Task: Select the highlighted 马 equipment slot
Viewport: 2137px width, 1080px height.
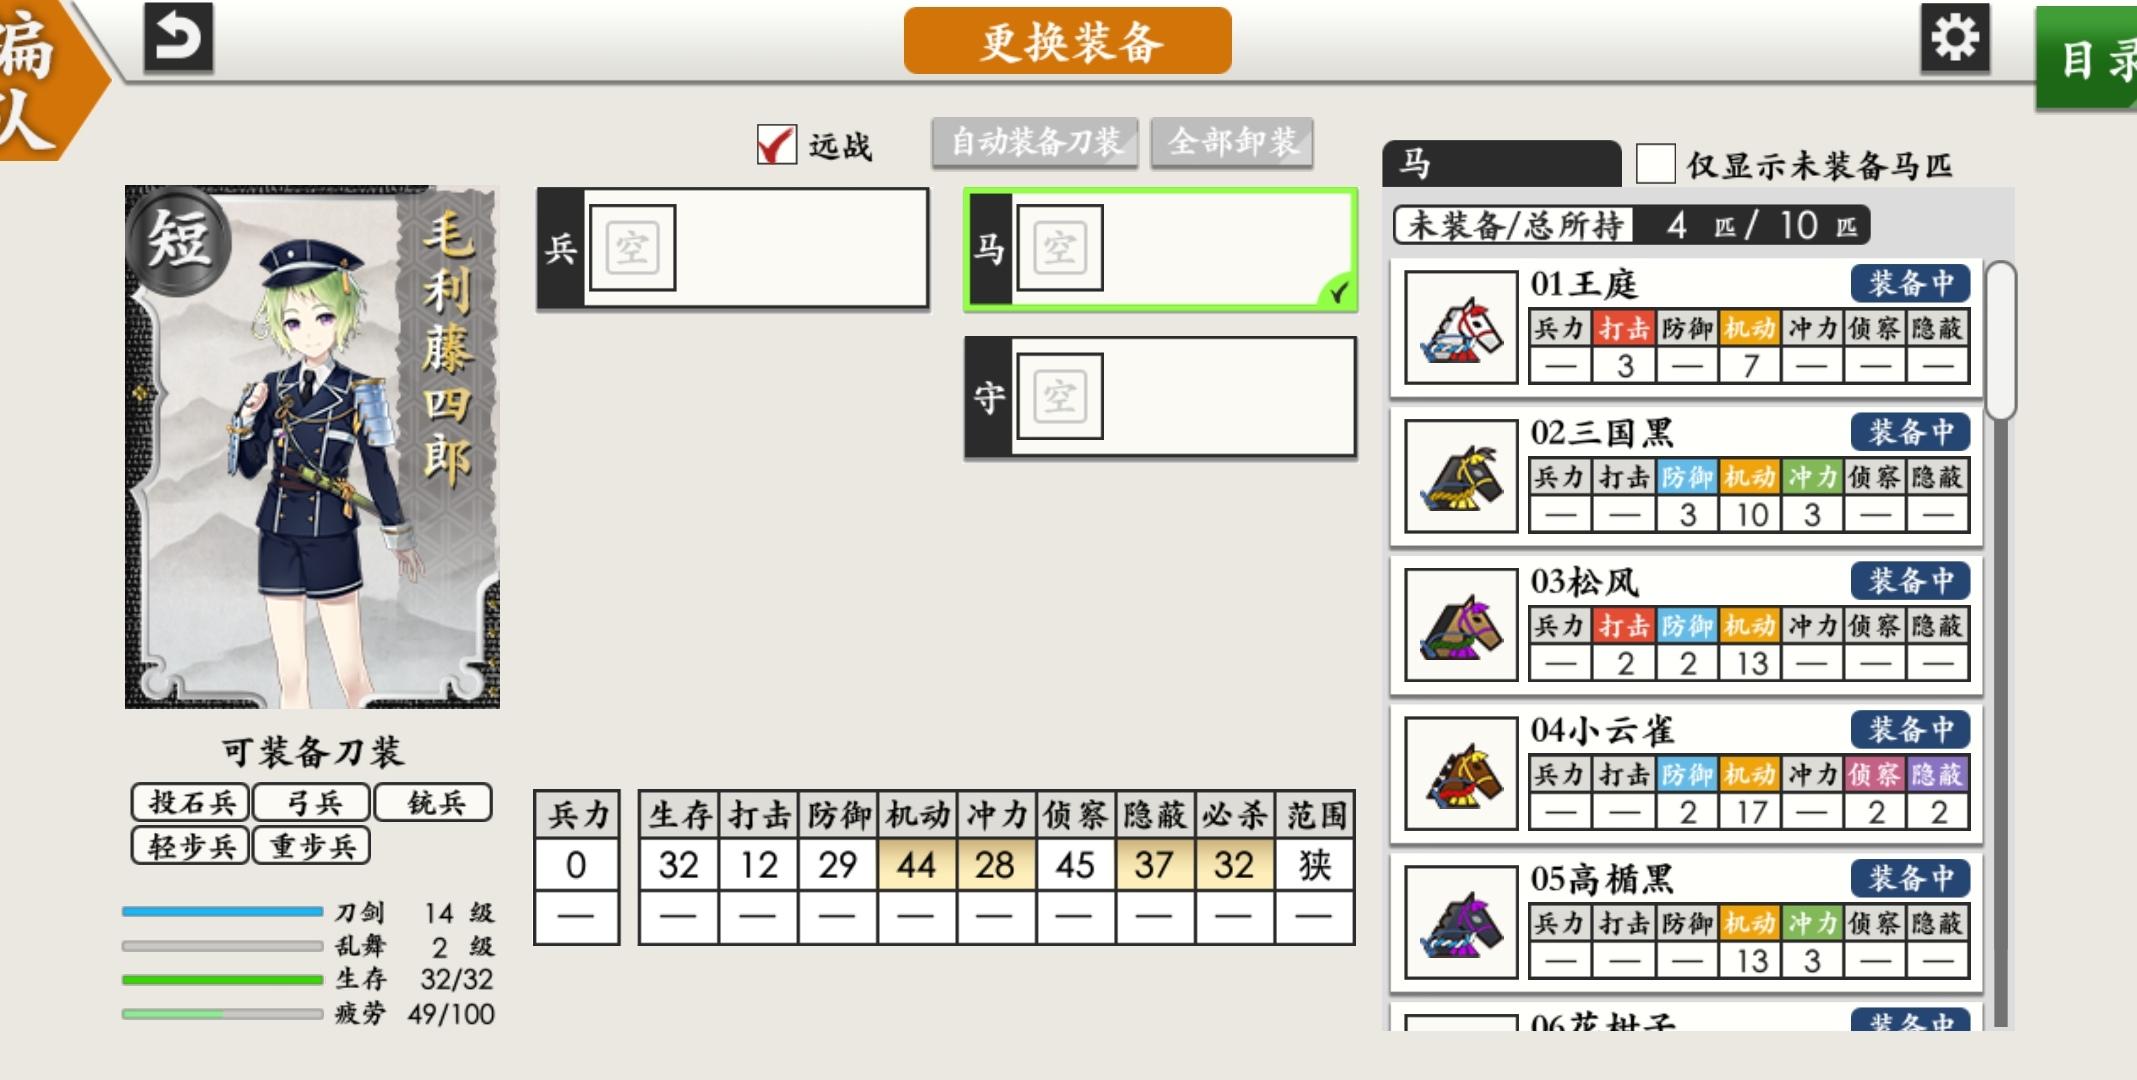Action: pos(1160,249)
